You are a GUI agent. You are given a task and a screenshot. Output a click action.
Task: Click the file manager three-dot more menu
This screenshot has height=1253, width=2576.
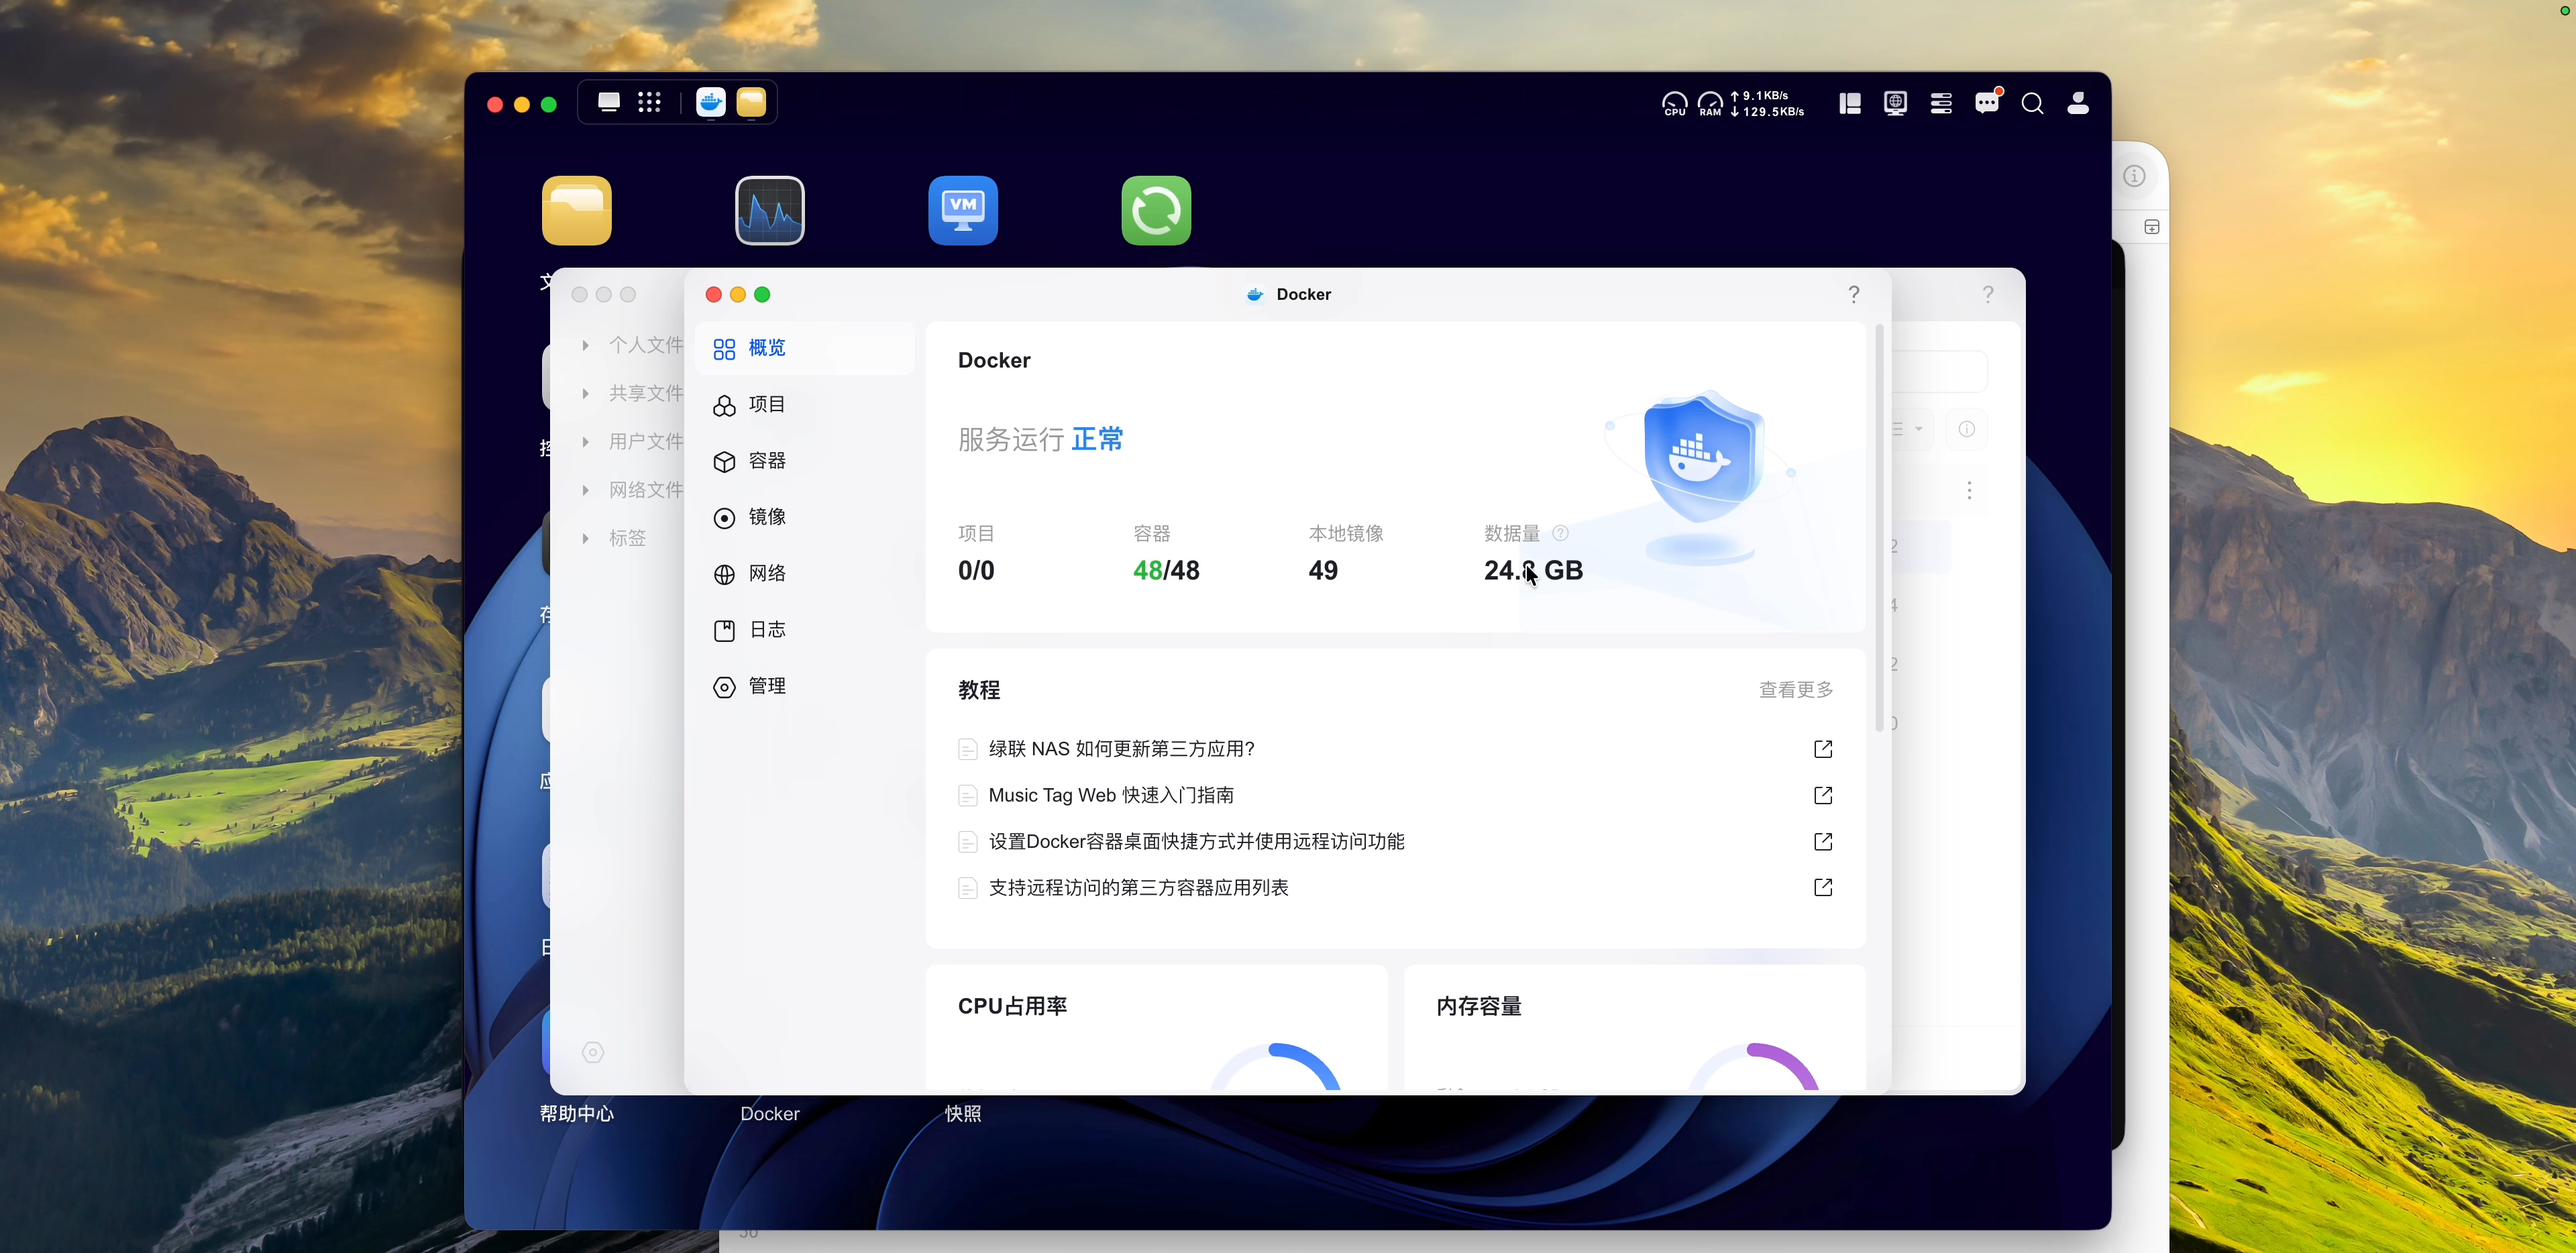[1969, 490]
